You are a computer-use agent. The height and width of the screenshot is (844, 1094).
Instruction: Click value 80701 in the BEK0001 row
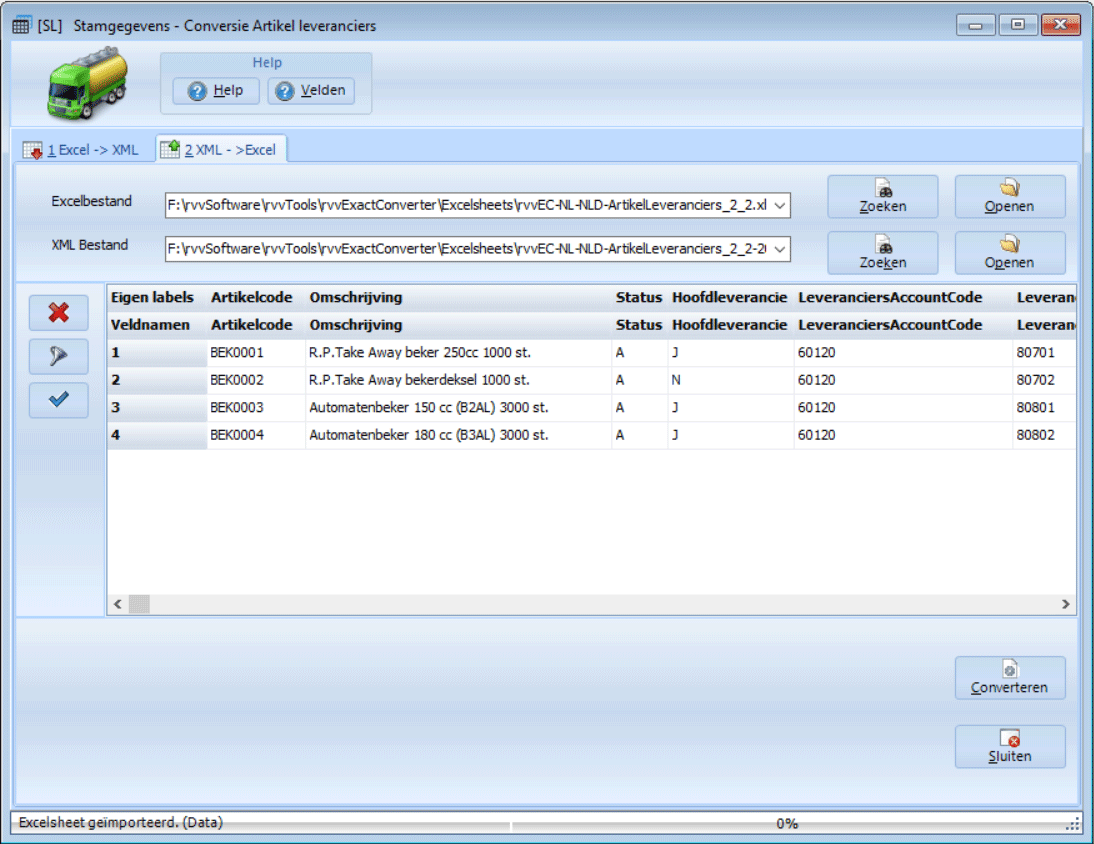(x=1044, y=353)
